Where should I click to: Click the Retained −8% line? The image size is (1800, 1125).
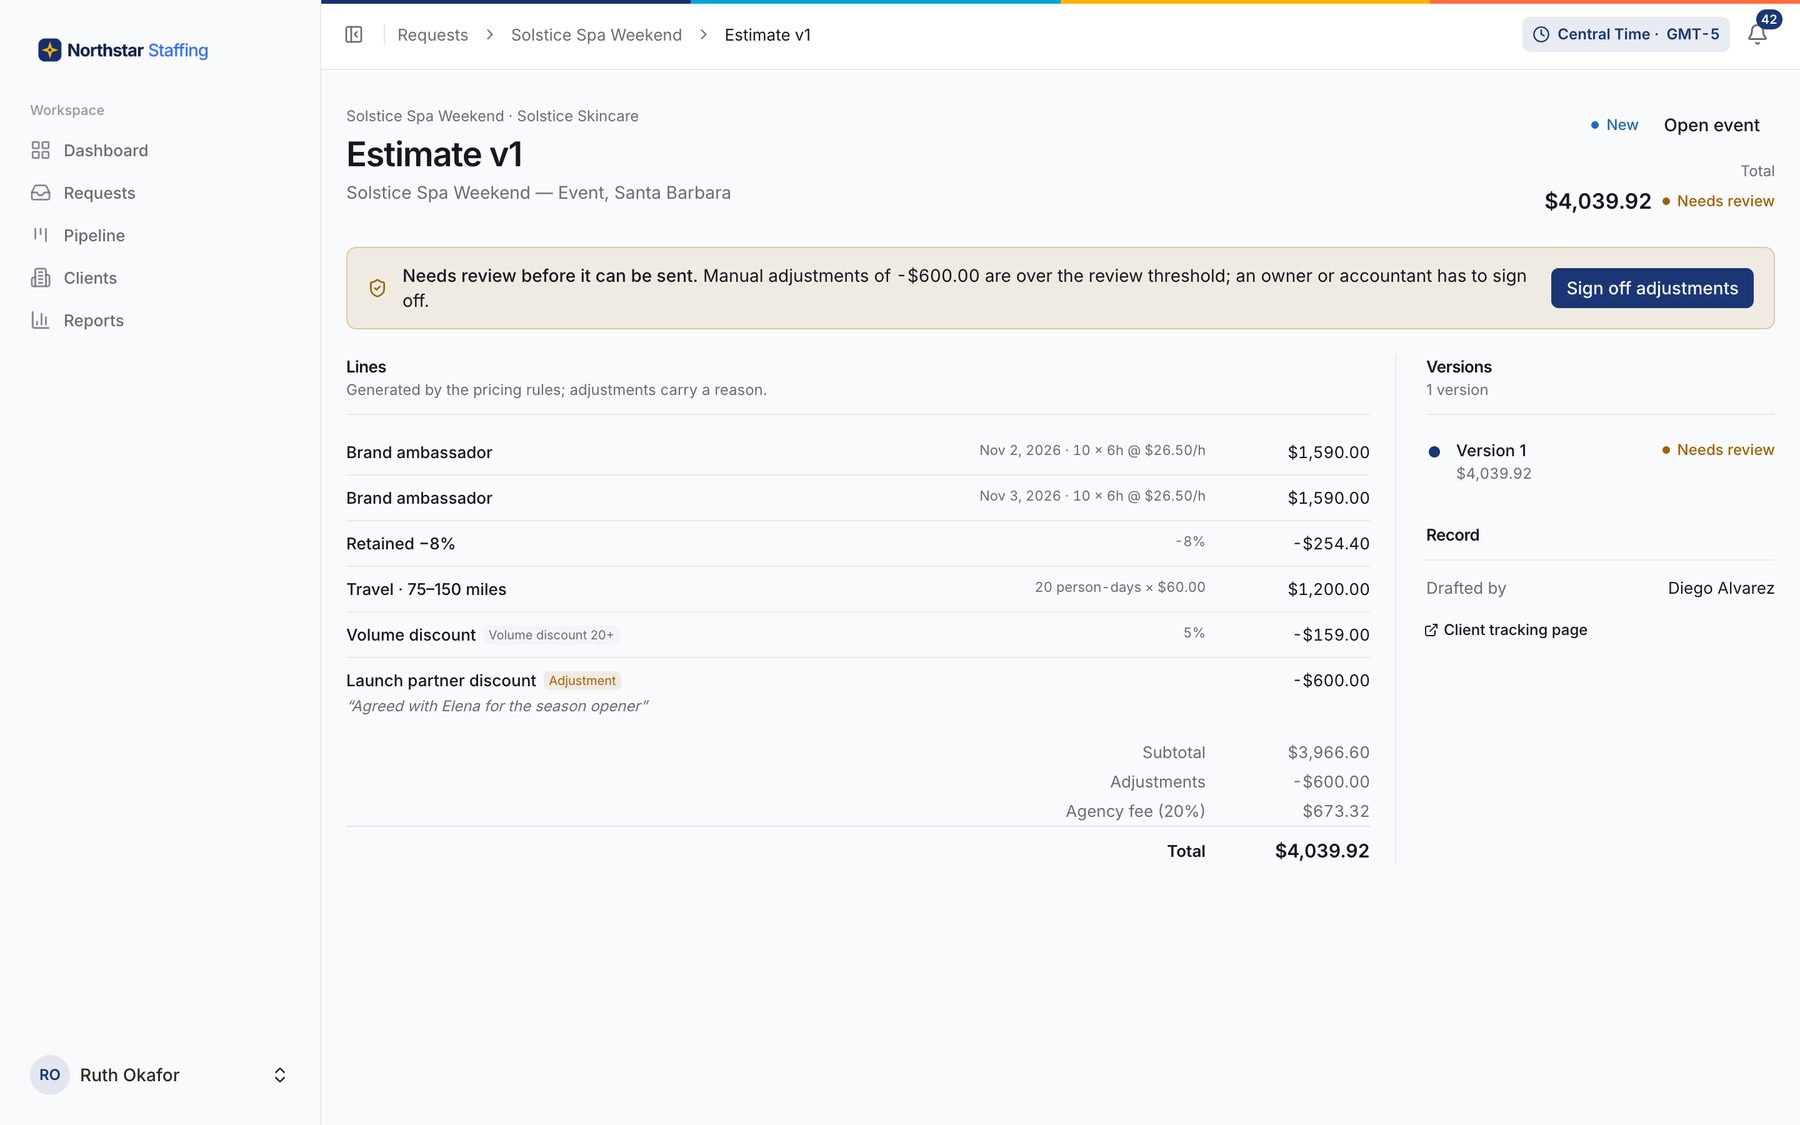(858, 544)
